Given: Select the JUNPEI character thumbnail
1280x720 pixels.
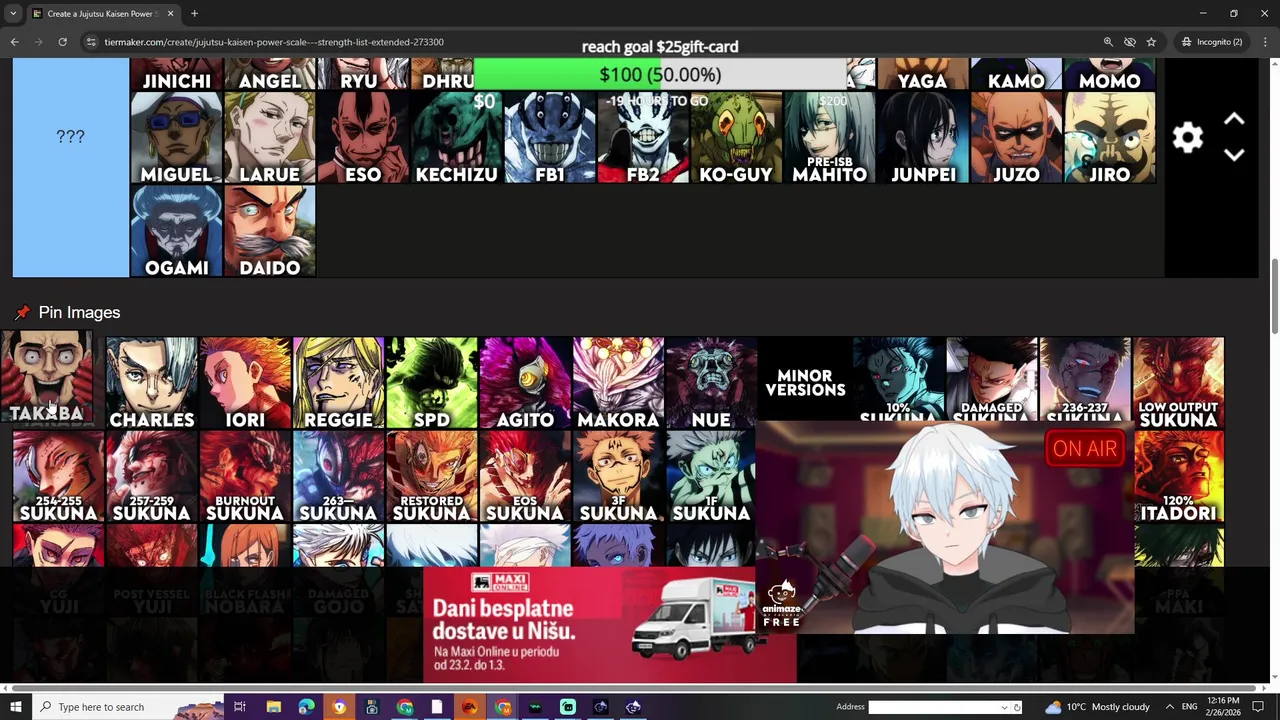Looking at the screenshot, I should [922, 138].
